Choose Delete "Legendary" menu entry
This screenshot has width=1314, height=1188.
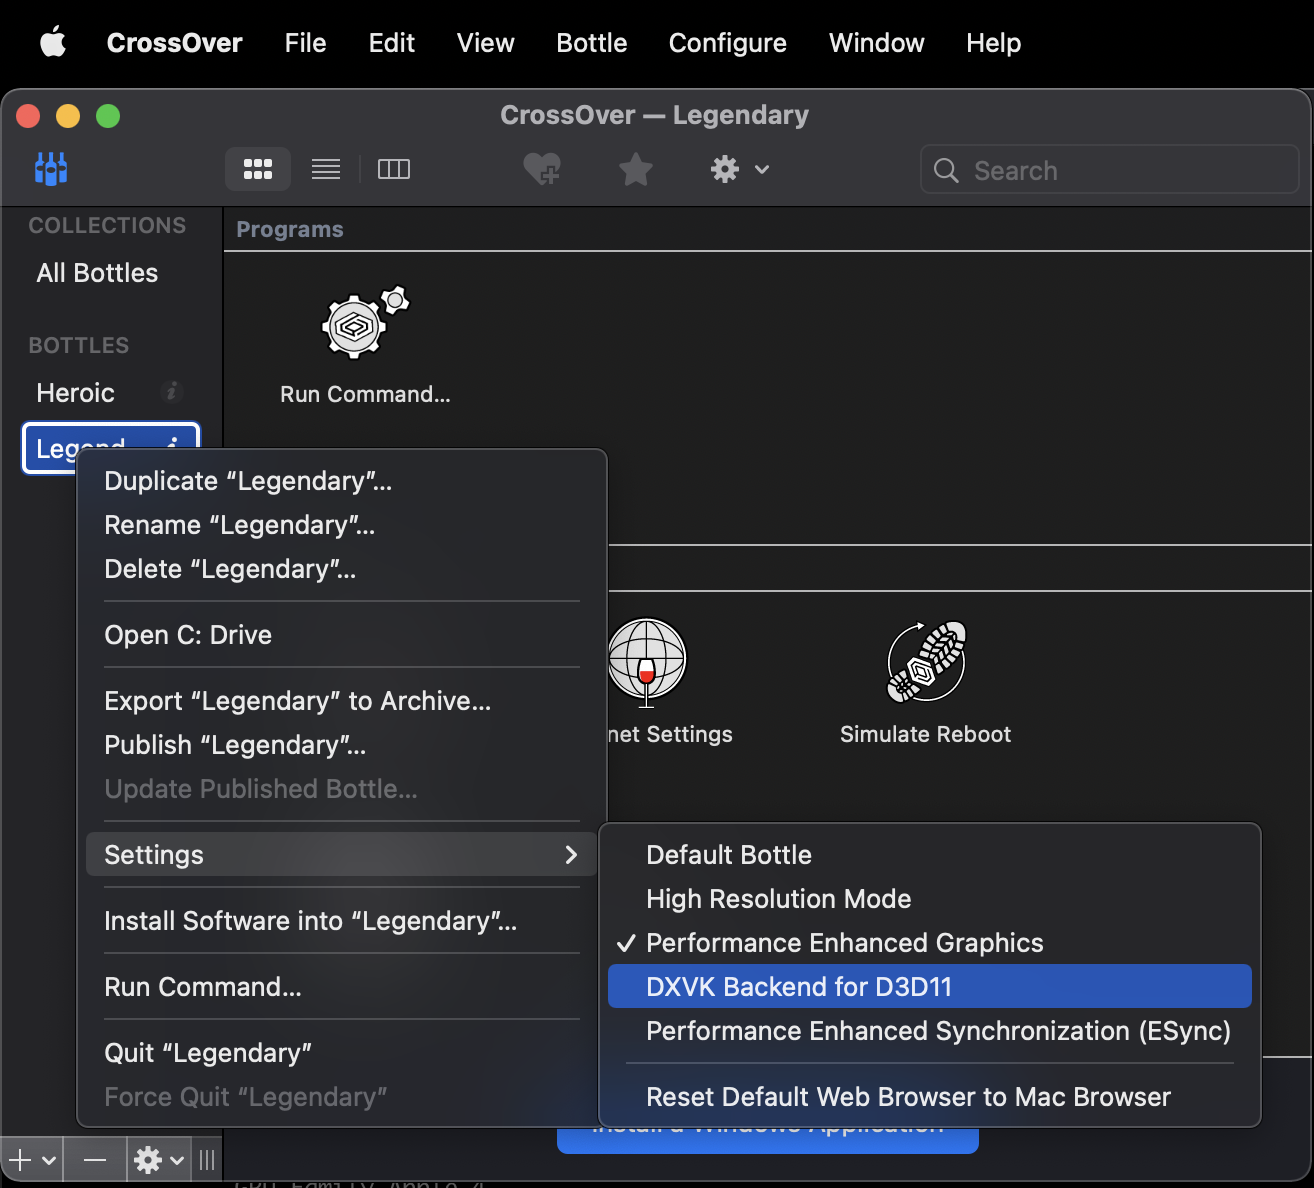point(342,569)
